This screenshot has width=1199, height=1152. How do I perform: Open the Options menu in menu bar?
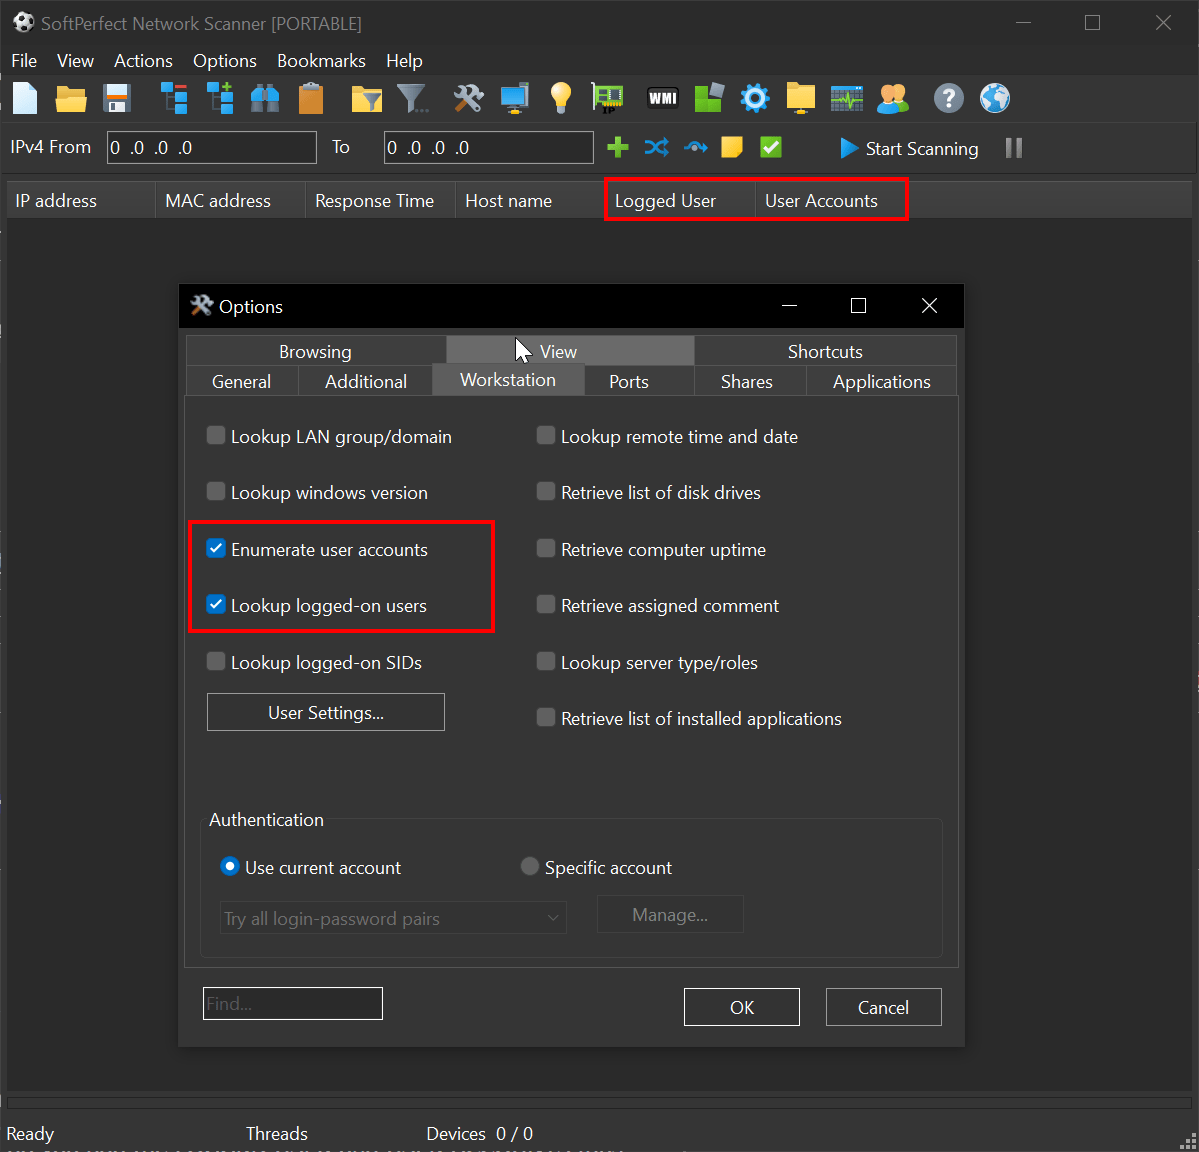pyautogui.click(x=225, y=60)
